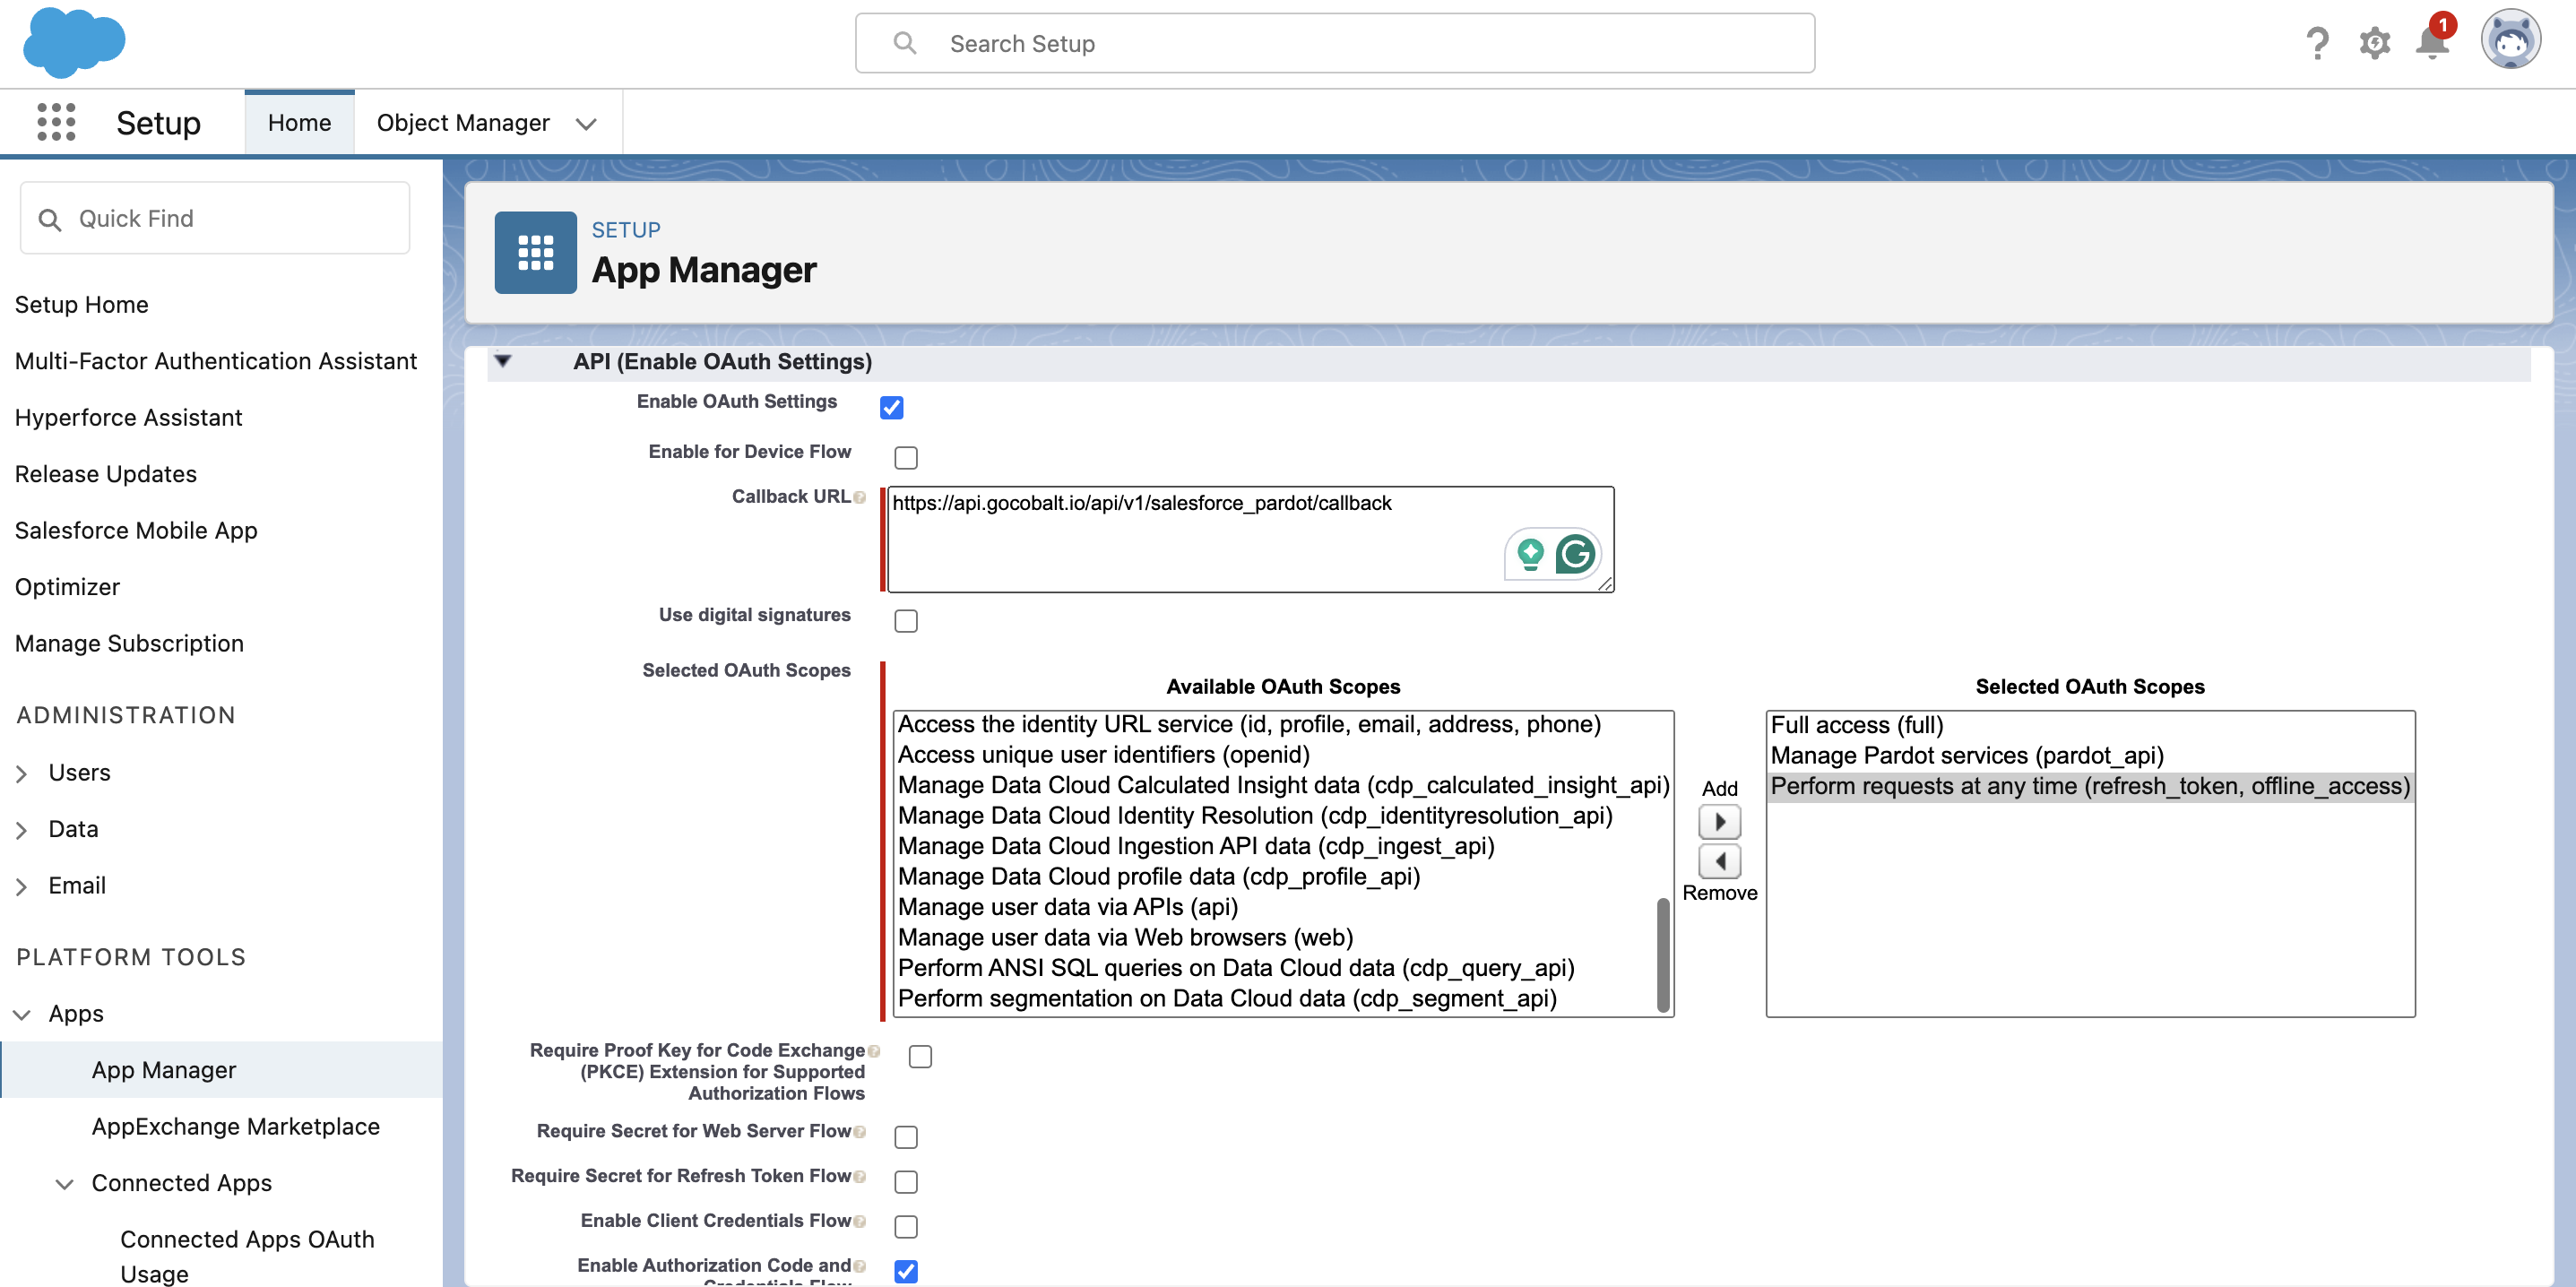Check Use digital signatures
2576x1287 pixels.
tap(906, 620)
